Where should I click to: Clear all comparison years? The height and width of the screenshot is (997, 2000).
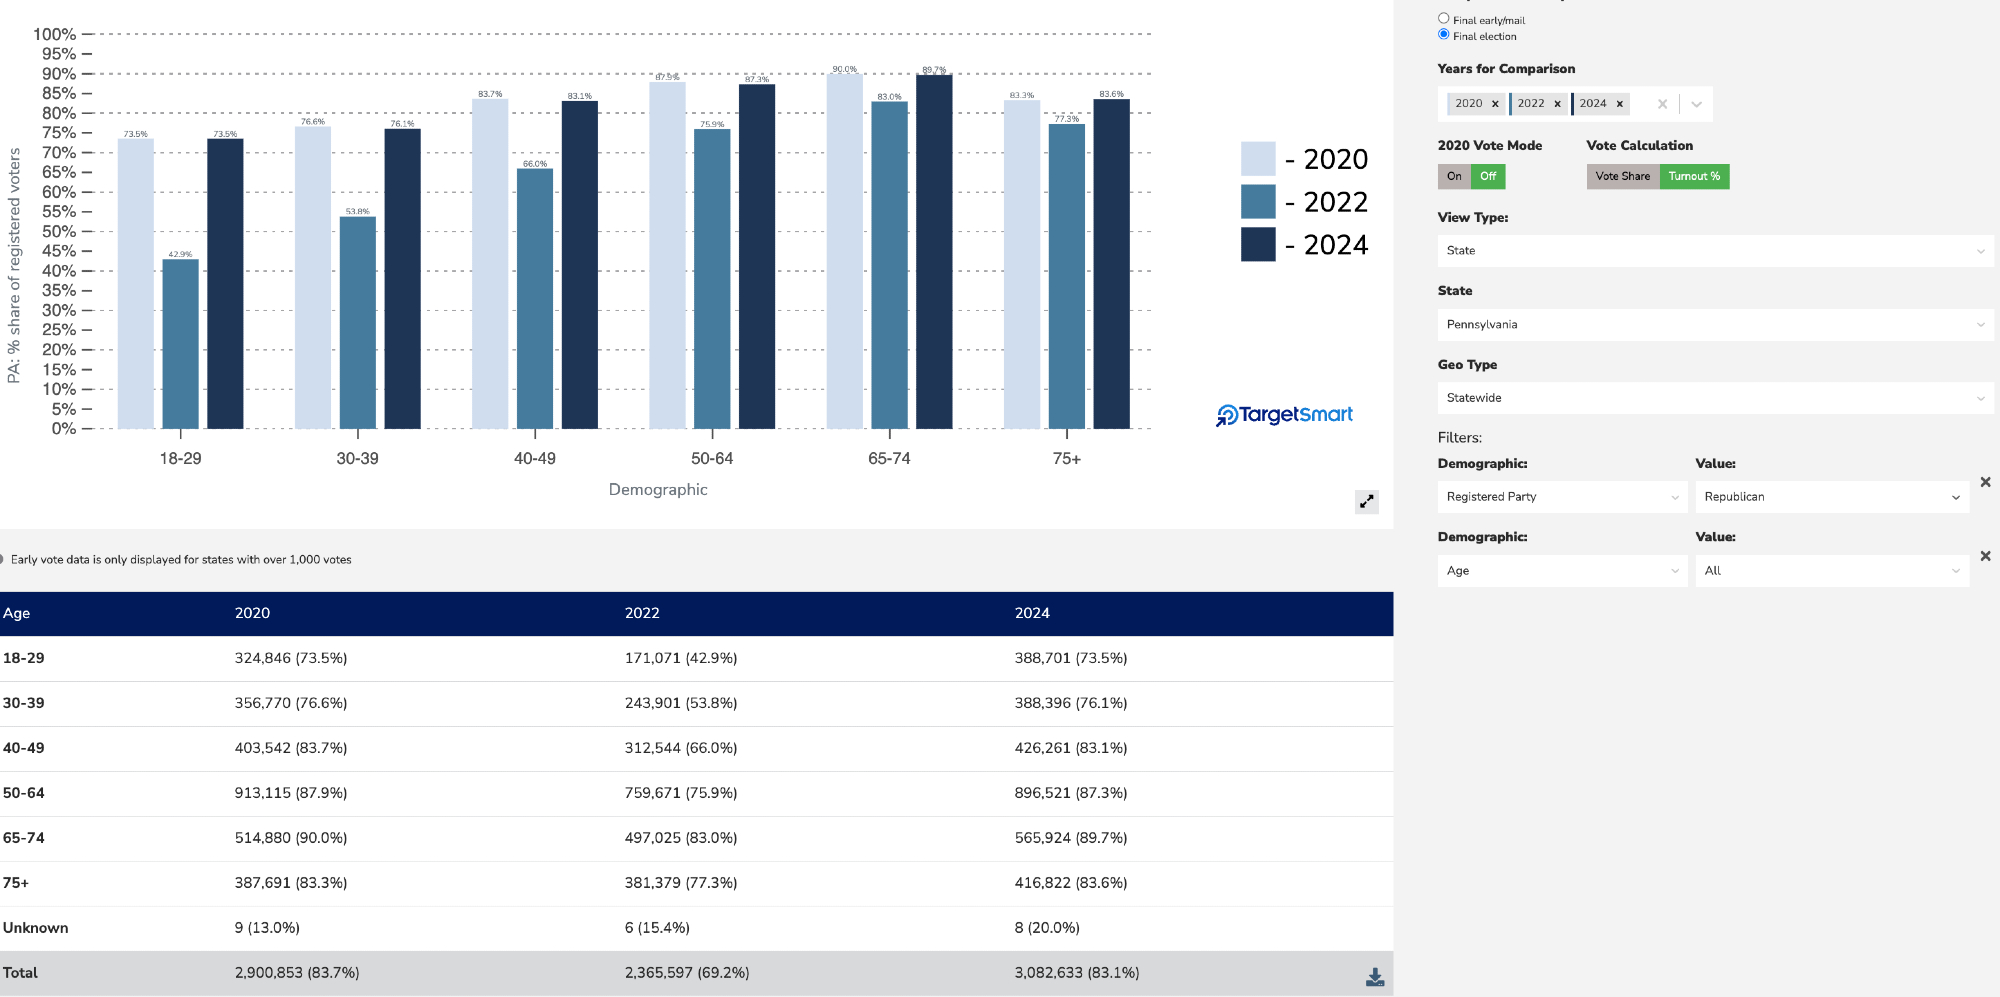(x=1662, y=104)
